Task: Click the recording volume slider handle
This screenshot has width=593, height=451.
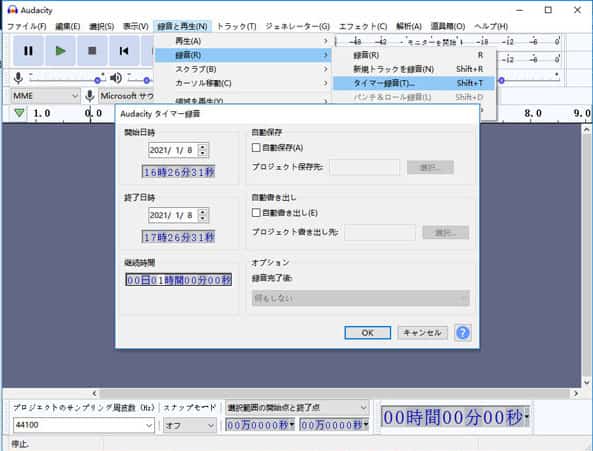Action: (98, 80)
